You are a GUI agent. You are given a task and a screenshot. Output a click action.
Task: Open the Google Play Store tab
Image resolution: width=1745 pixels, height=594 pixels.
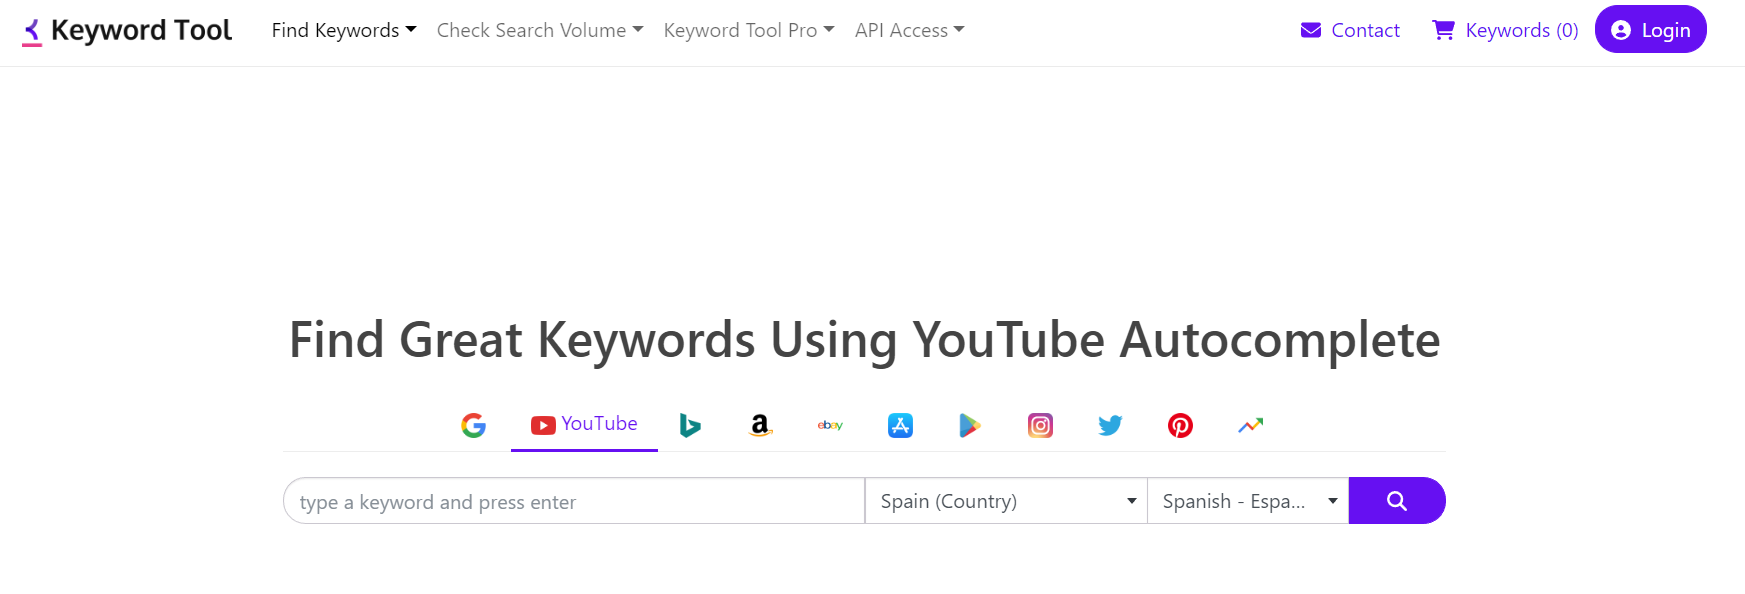[970, 425]
